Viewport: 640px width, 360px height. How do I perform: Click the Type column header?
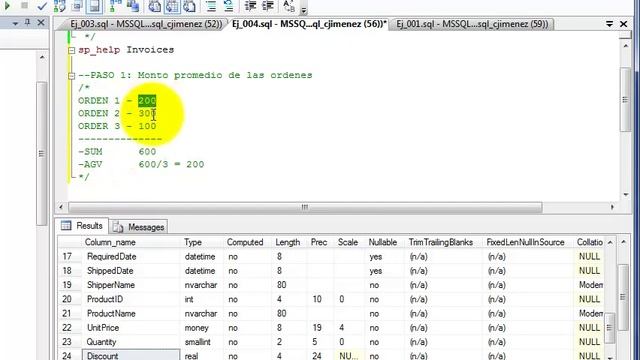[202, 242]
